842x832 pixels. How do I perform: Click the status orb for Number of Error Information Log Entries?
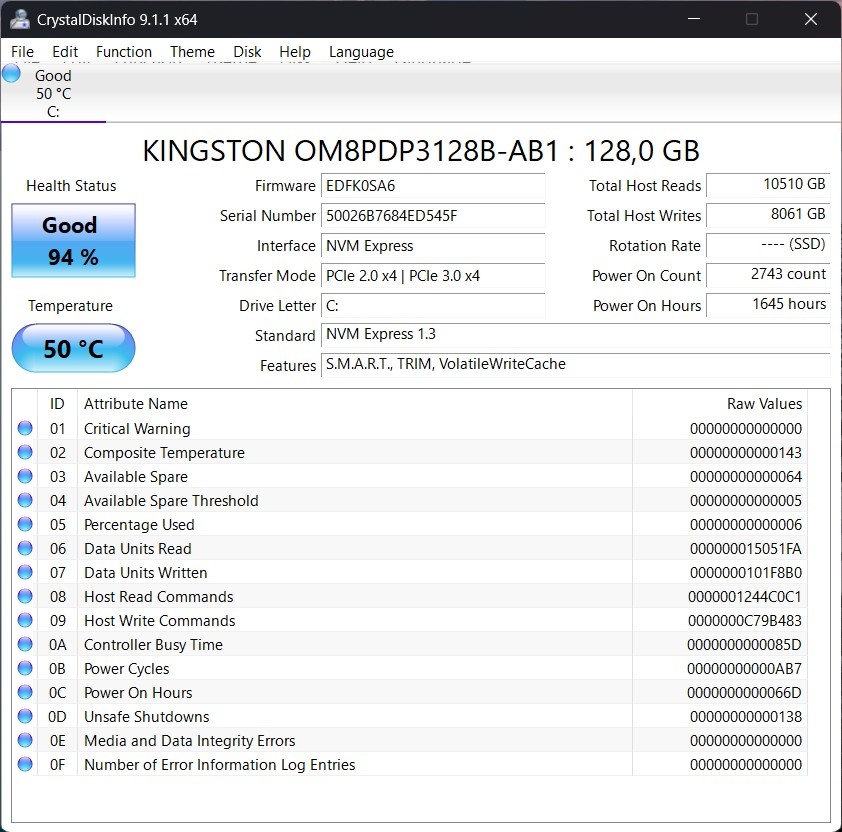point(25,764)
